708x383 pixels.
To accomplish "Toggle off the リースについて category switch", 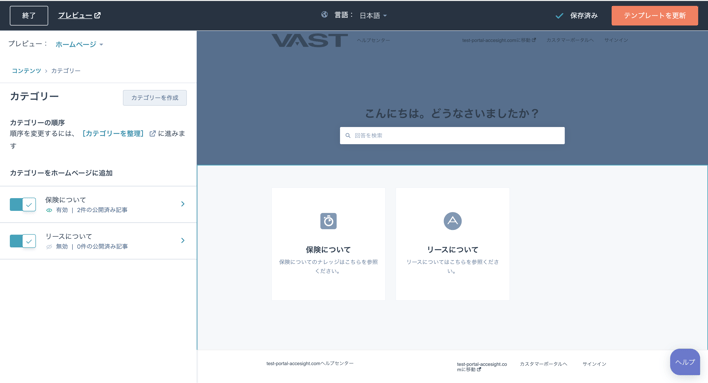I will point(23,241).
